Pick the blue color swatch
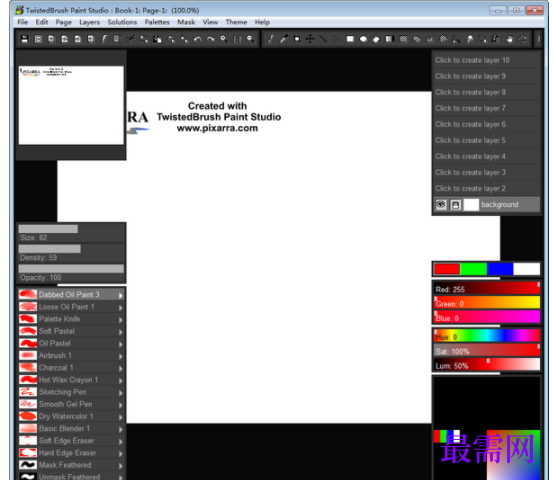Image resolution: width=553 pixels, height=480 pixels. tap(500, 269)
